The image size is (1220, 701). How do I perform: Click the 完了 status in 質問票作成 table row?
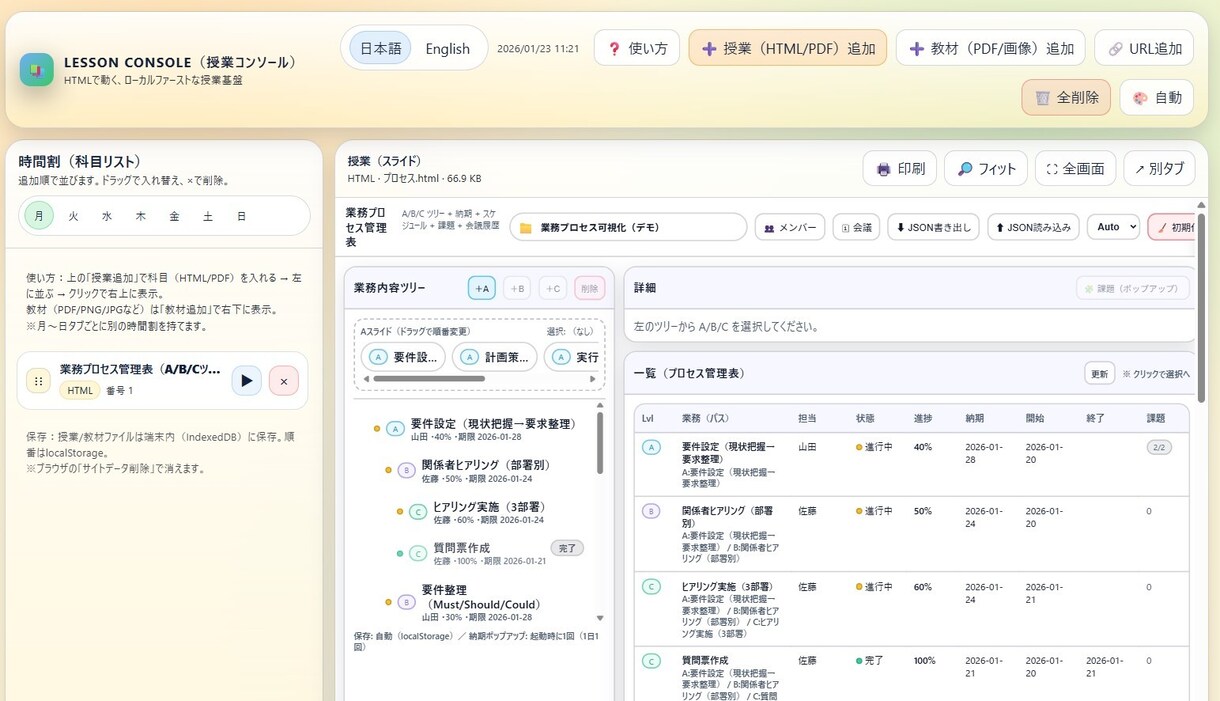(870, 661)
